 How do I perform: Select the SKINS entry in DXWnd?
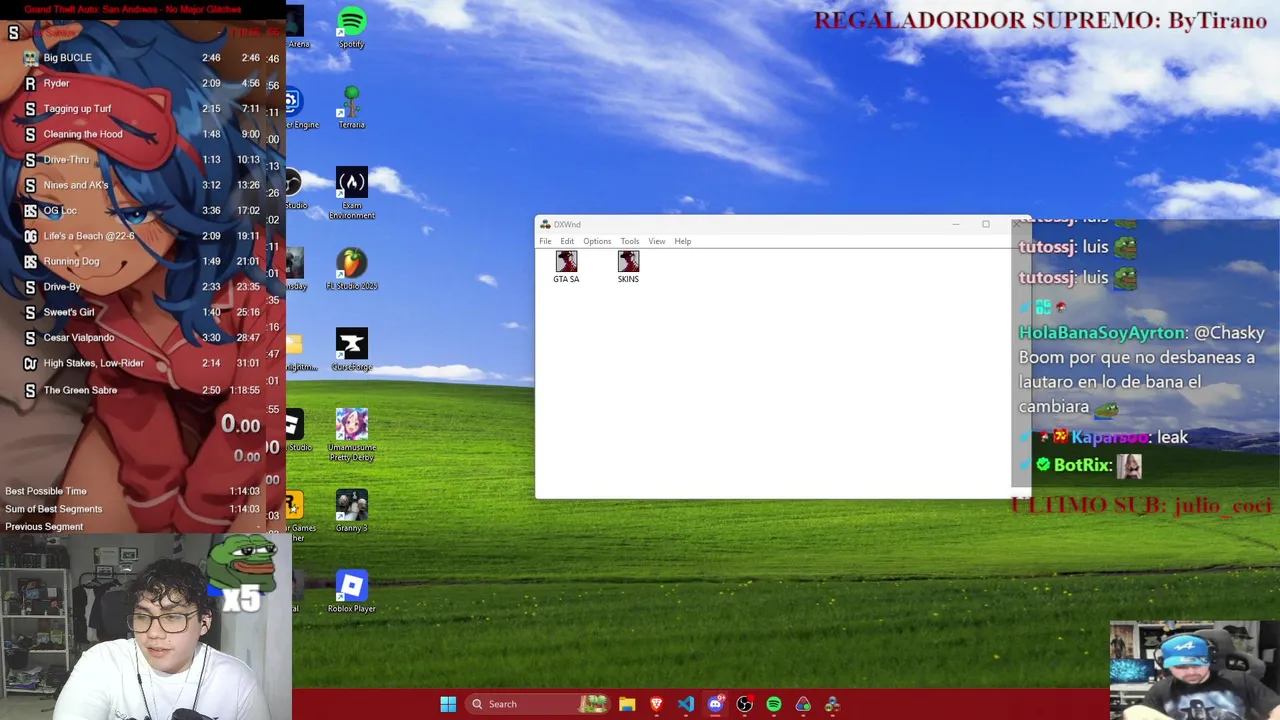(x=628, y=267)
